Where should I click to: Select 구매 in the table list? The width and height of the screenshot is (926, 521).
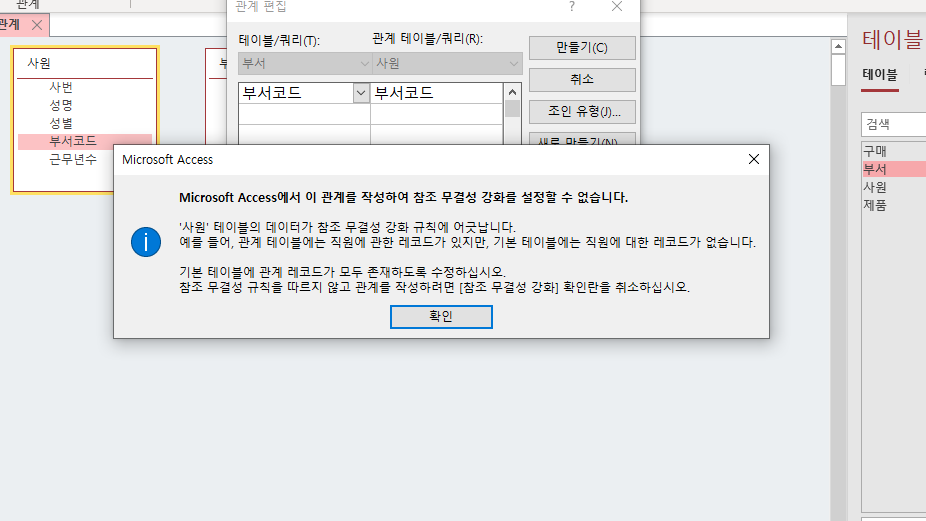(876, 150)
